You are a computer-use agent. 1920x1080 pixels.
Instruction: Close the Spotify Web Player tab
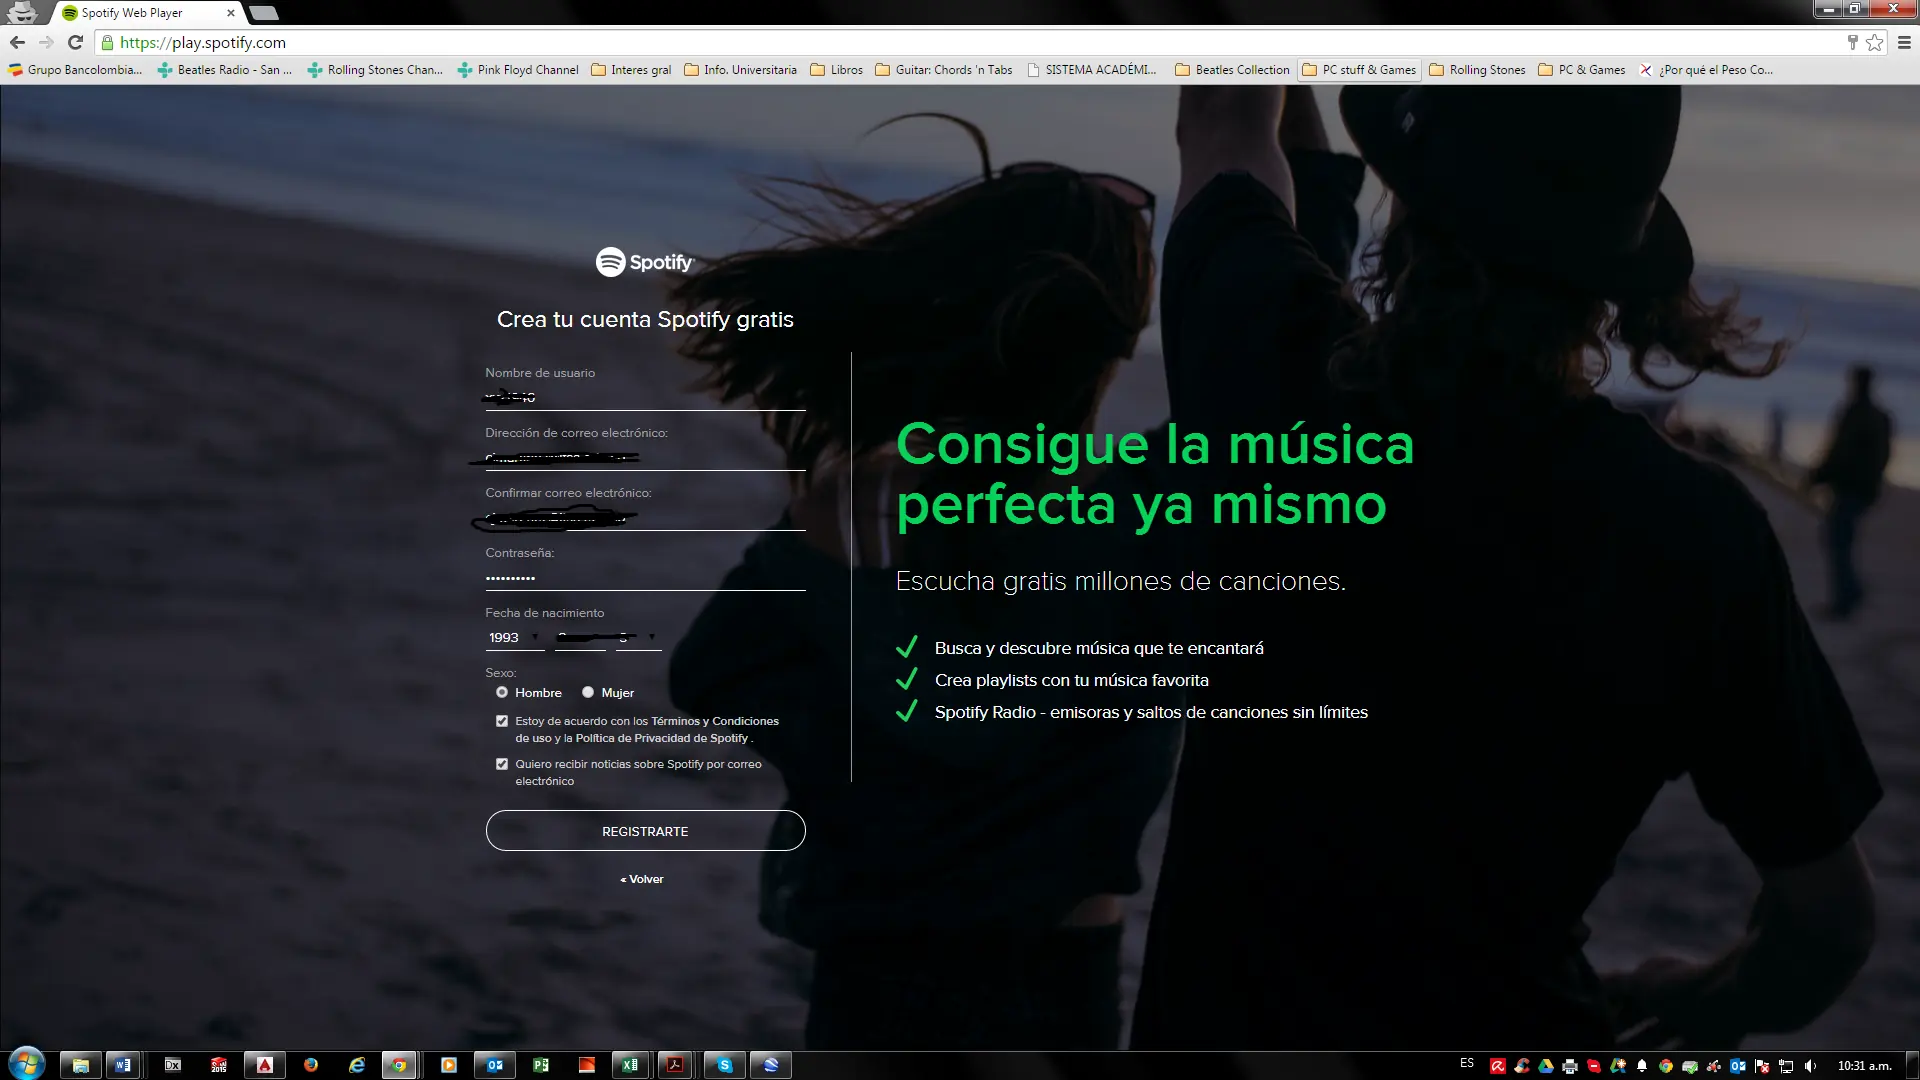coord(231,13)
